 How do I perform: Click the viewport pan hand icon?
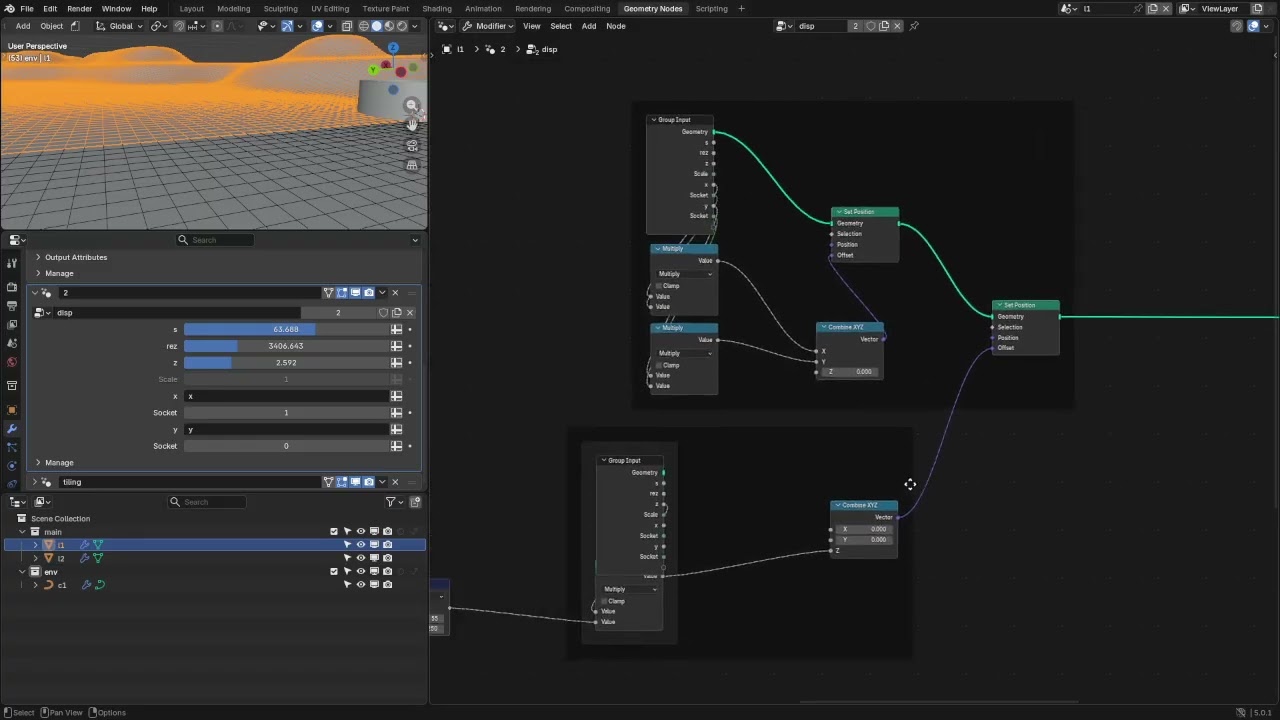click(411, 124)
